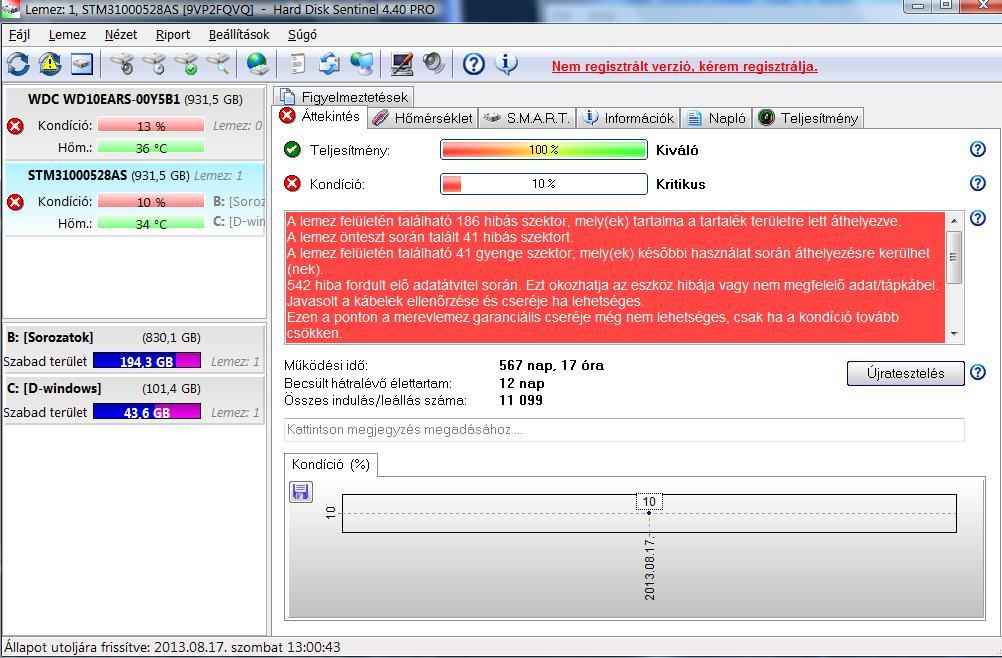This screenshot has width=1002, height=658.
Task: Click the red X icon on STM31000528AS disk
Action: pyautogui.click(x=15, y=203)
